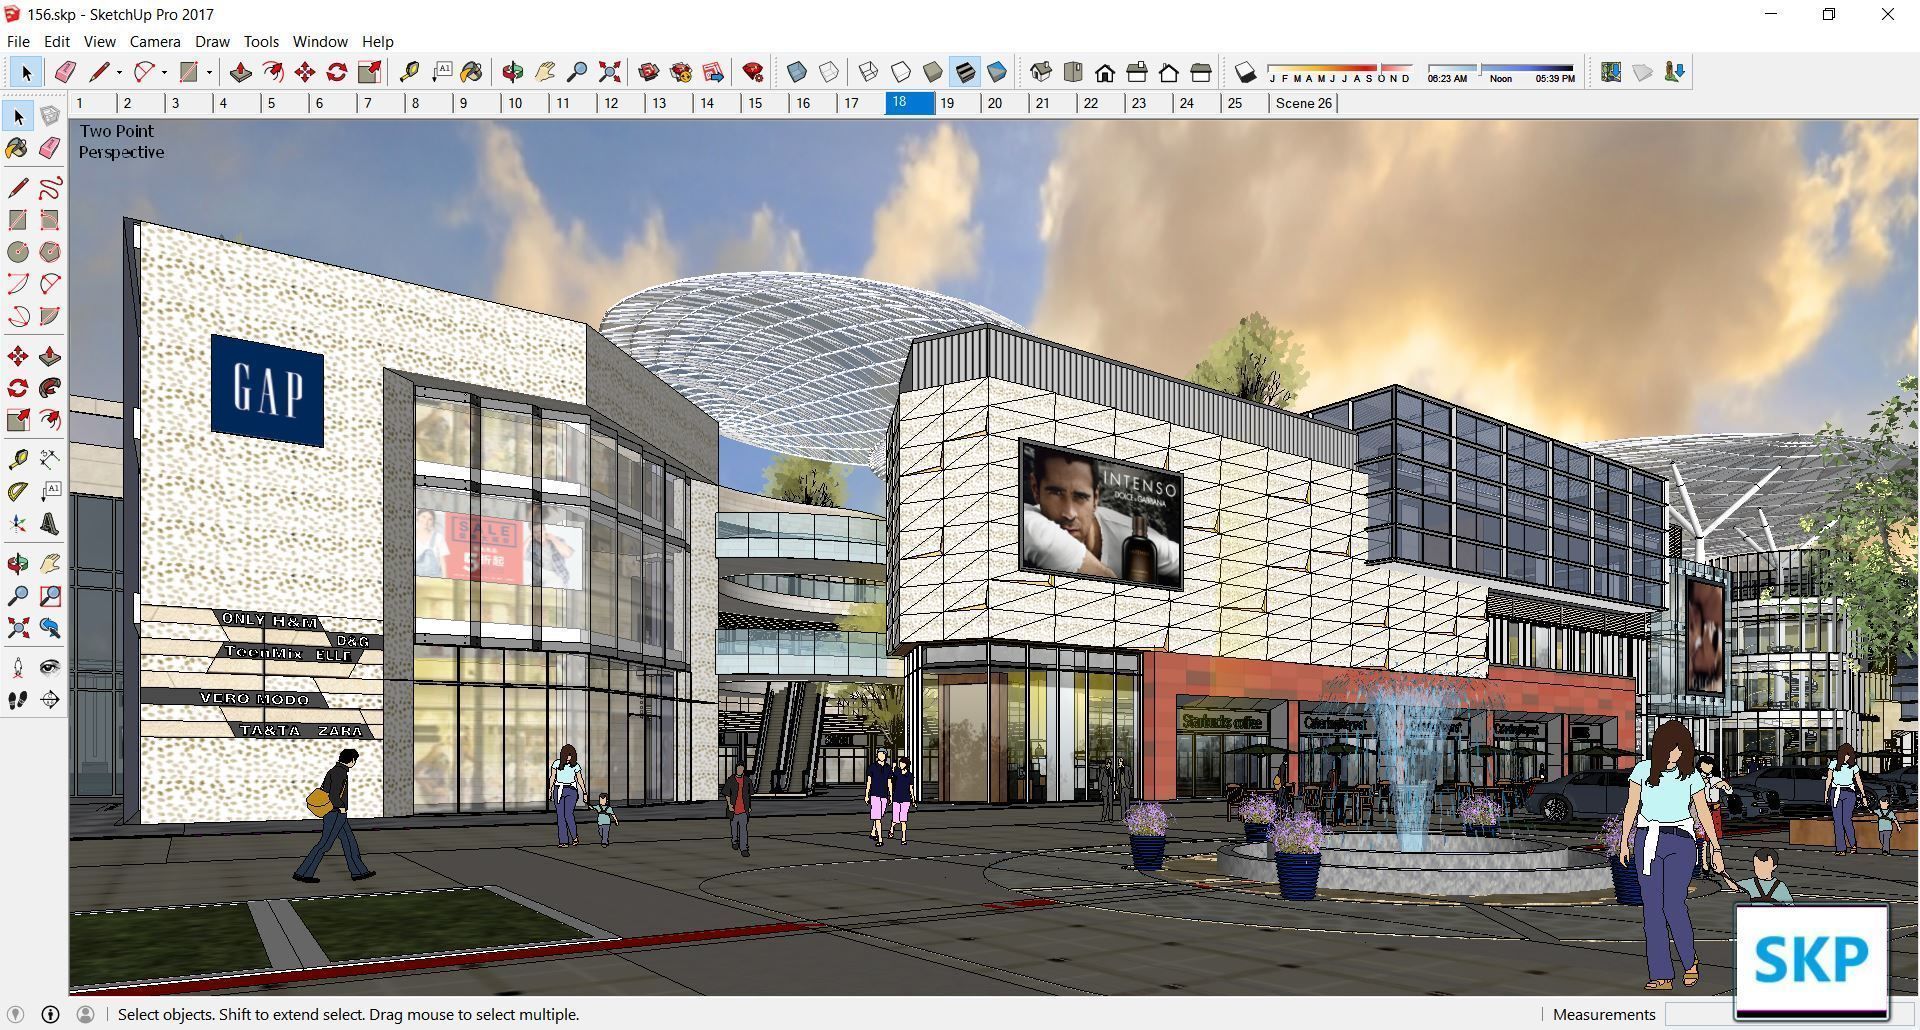1920x1030 pixels.
Task: Select the Section Plane tool
Action: (50, 700)
